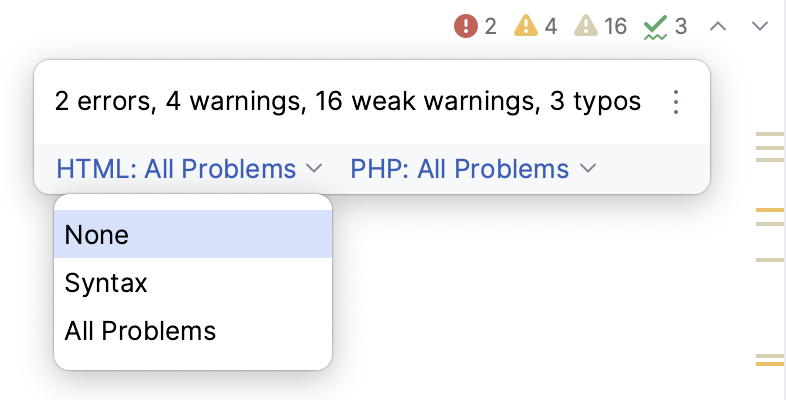The width and height of the screenshot is (786, 400).
Task: Click the green typo checkmark icon
Action: point(655,26)
